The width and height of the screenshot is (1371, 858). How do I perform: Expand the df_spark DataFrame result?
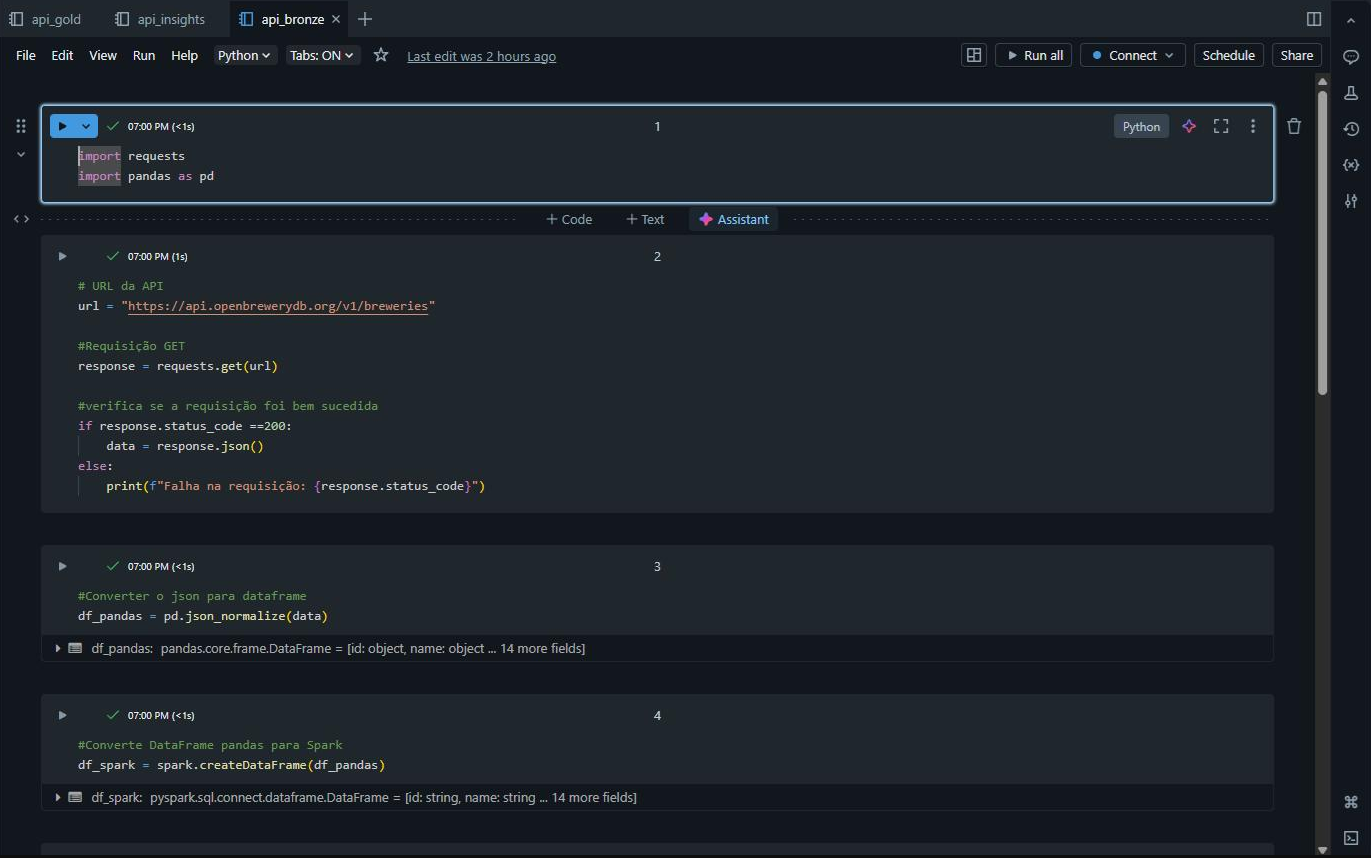(x=57, y=797)
